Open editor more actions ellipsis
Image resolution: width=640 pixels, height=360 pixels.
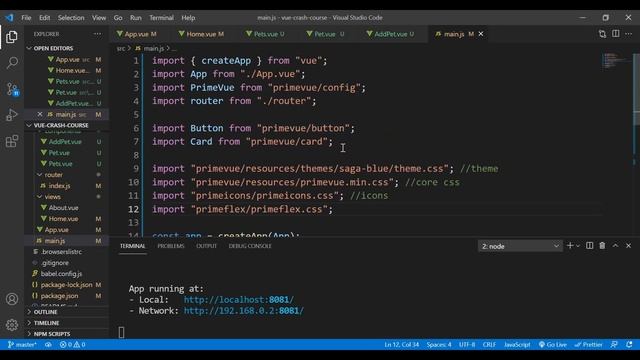click(629, 34)
